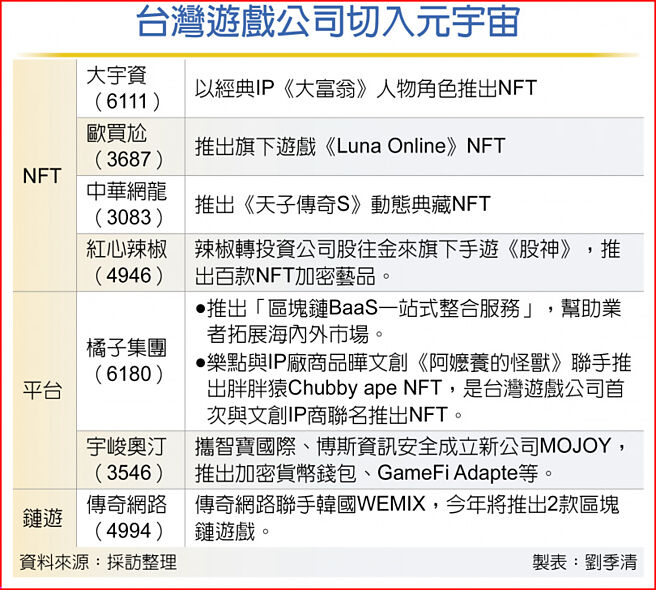The width and height of the screenshot is (656, 590).
Task: Click company cell 橘子集團 (6180)
Action: pyautogui.click(x=131, y=361)
